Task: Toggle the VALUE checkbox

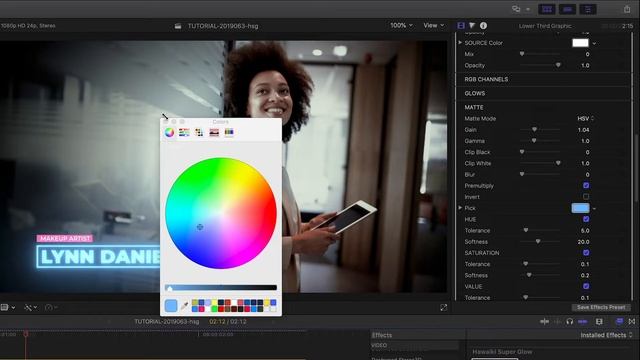Action: pos(586,287)
